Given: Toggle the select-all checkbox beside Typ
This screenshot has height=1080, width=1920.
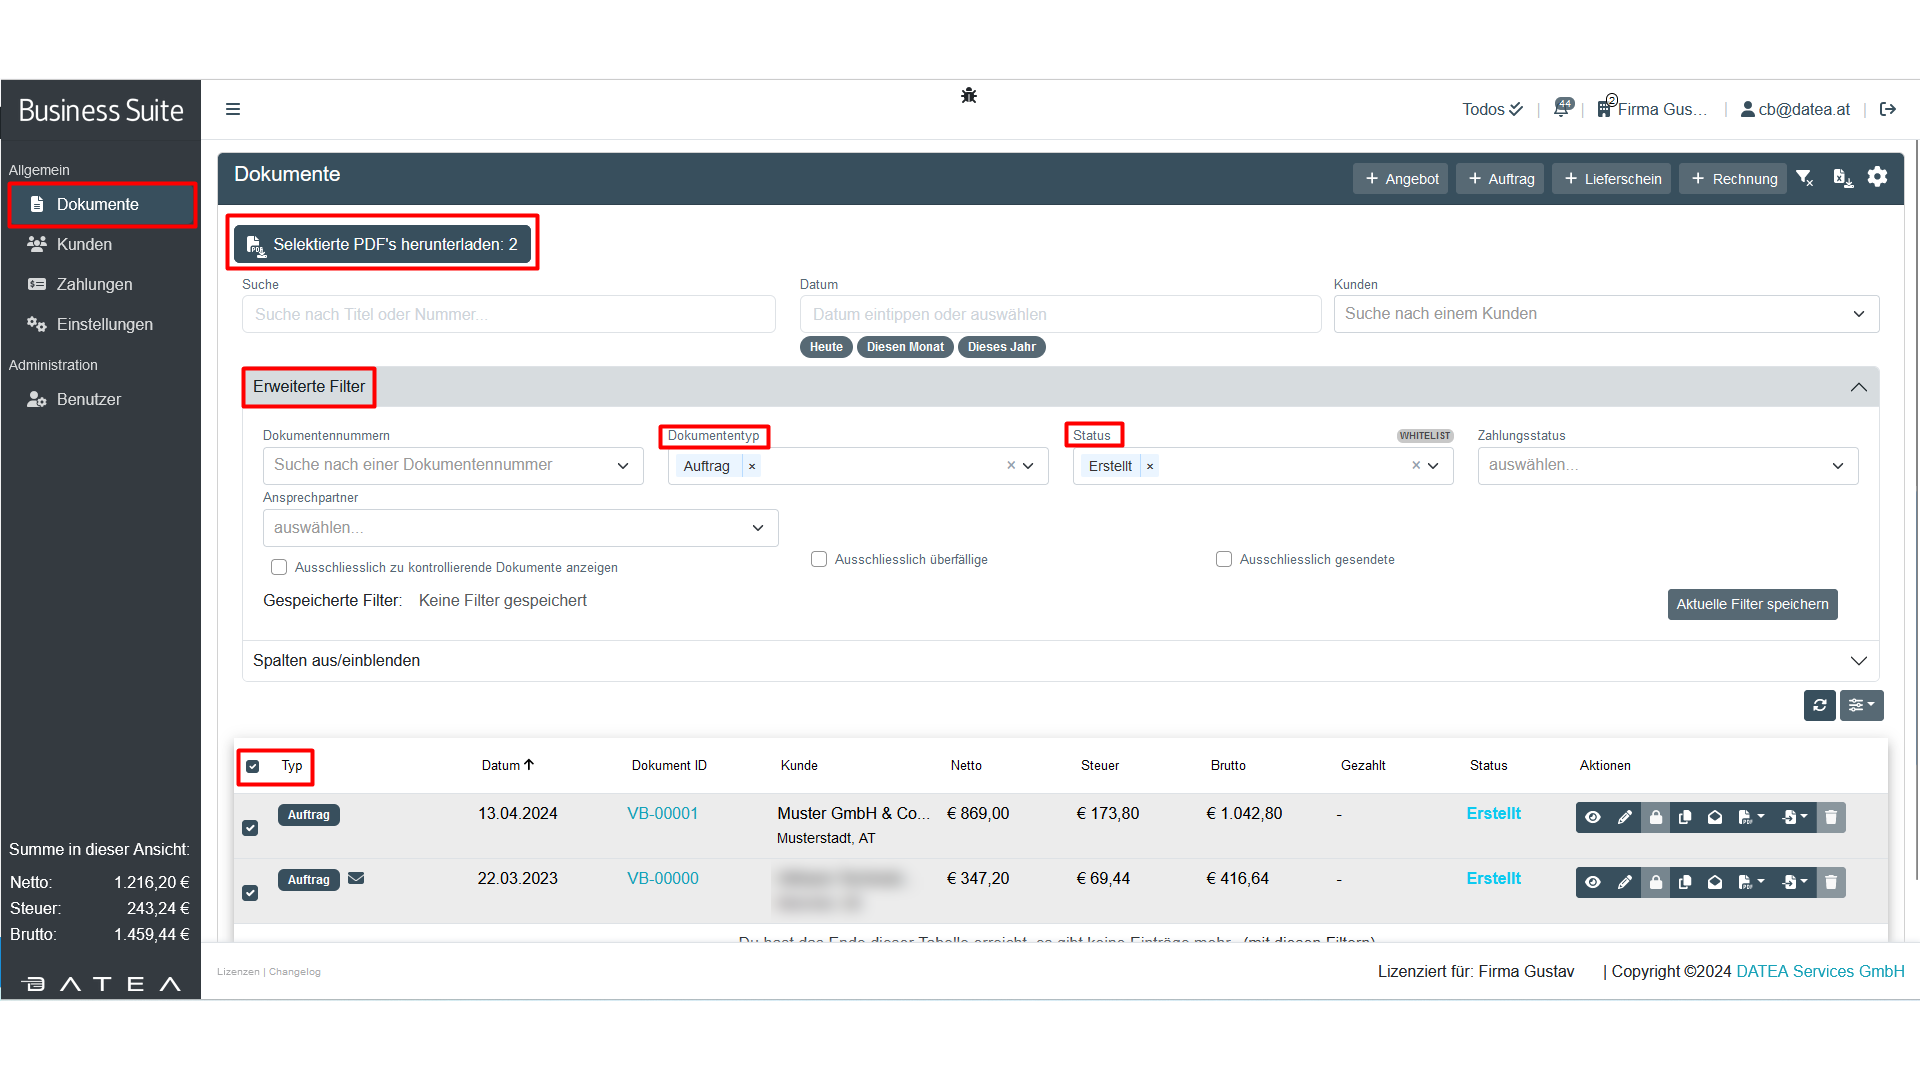Looking at the screenshot, I should 253,767.
